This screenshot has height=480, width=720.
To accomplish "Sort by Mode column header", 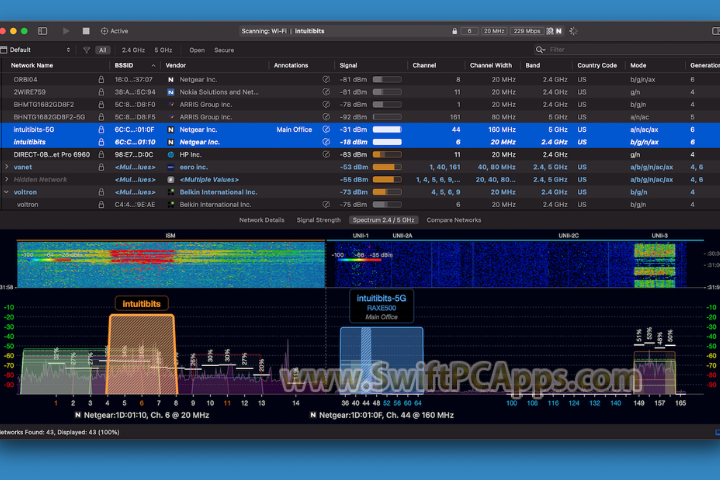I will point(638,65).
